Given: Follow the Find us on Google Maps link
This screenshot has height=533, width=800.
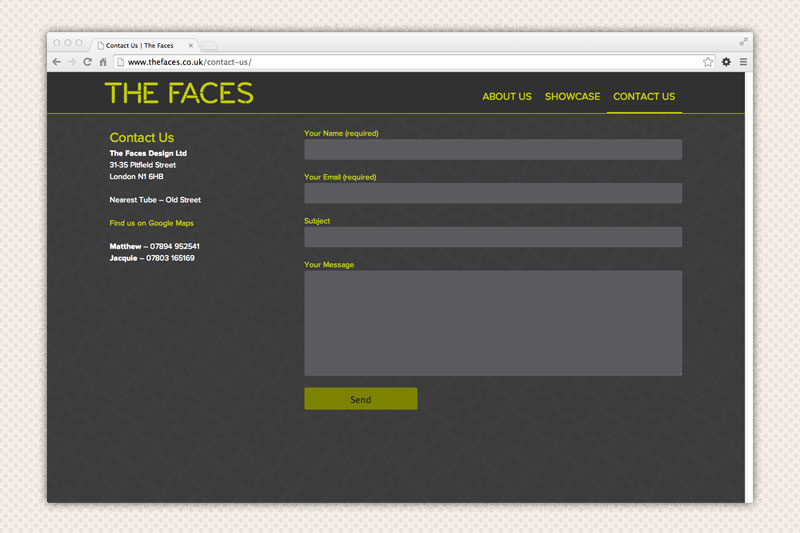Looking at the screenshot, I should tap(152, 223).
